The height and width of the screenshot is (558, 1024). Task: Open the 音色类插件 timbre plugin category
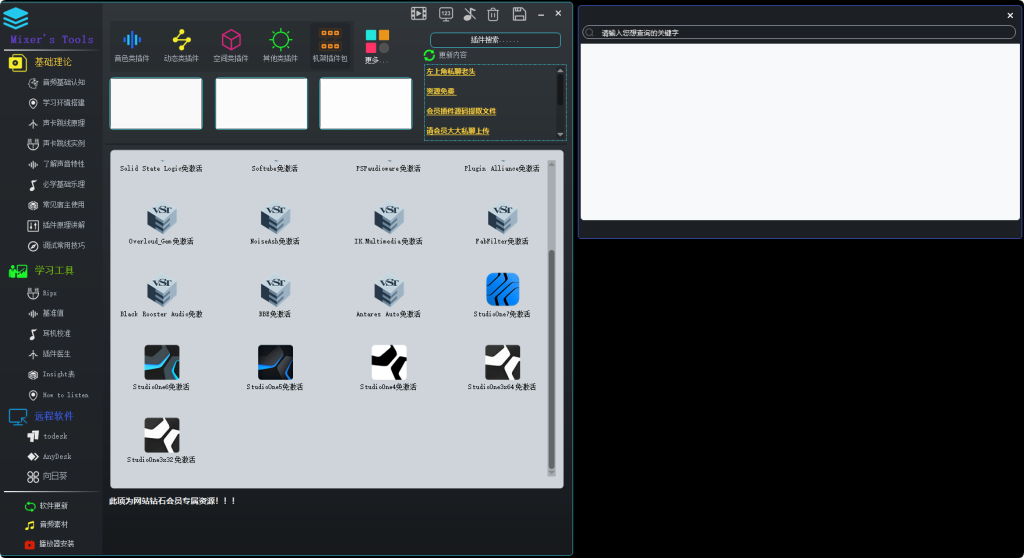pos(132,46)
